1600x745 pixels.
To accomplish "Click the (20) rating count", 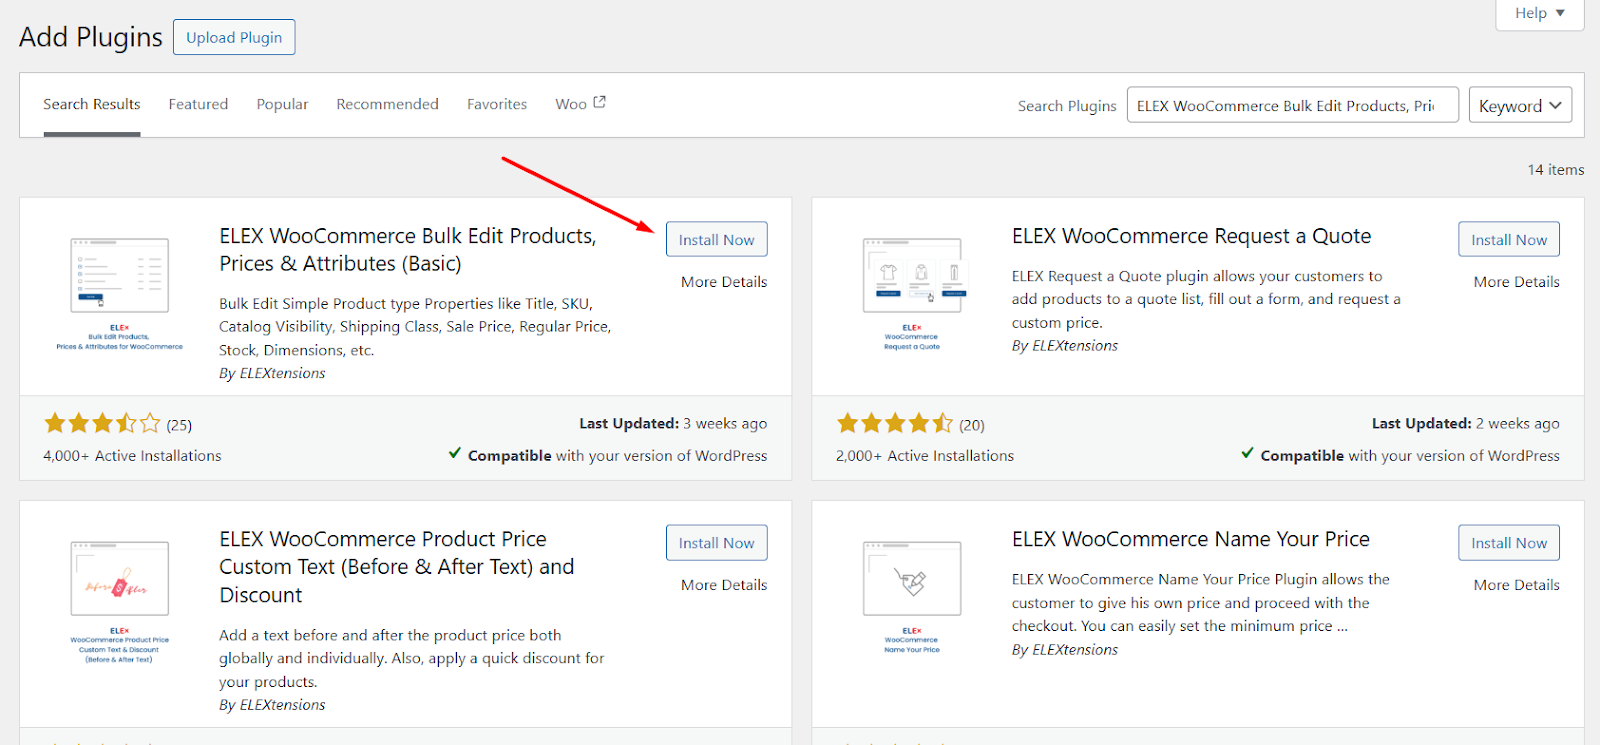I will [972, 425].
